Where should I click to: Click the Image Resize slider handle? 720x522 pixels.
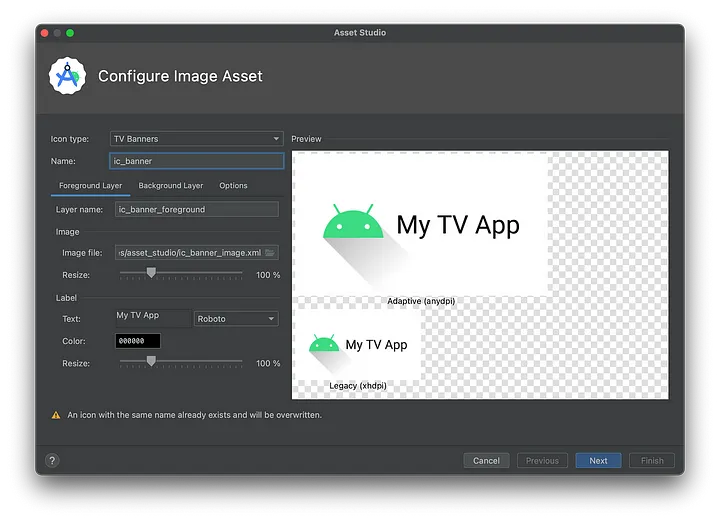click(151, 273)
